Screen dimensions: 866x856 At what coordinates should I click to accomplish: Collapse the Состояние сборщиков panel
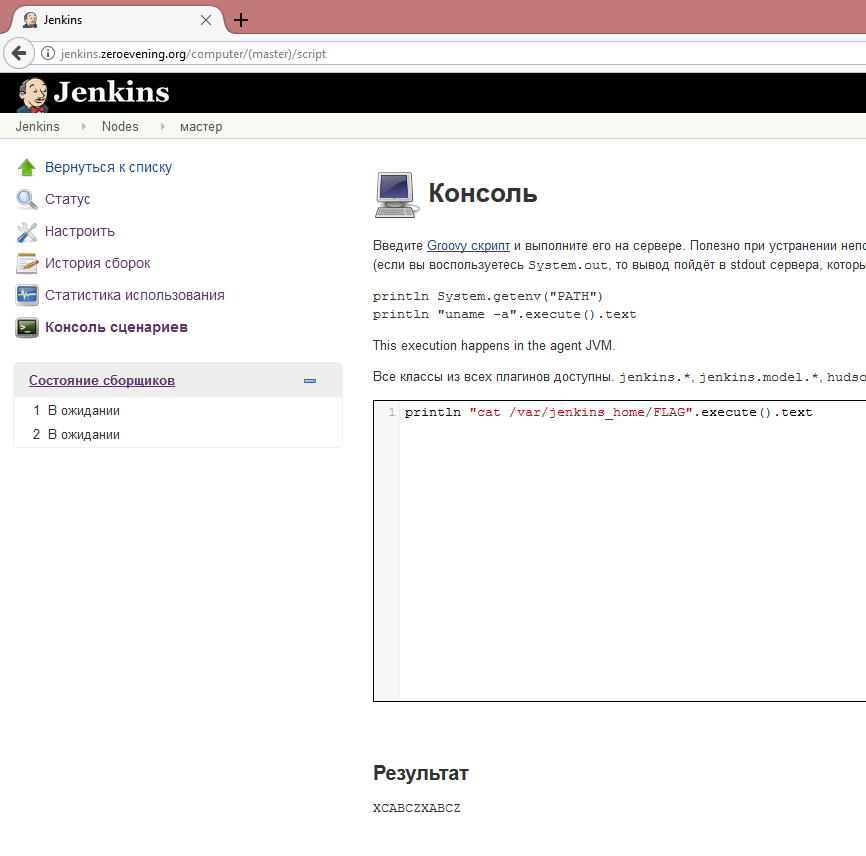pyautogui.click(x=310, y=381)
